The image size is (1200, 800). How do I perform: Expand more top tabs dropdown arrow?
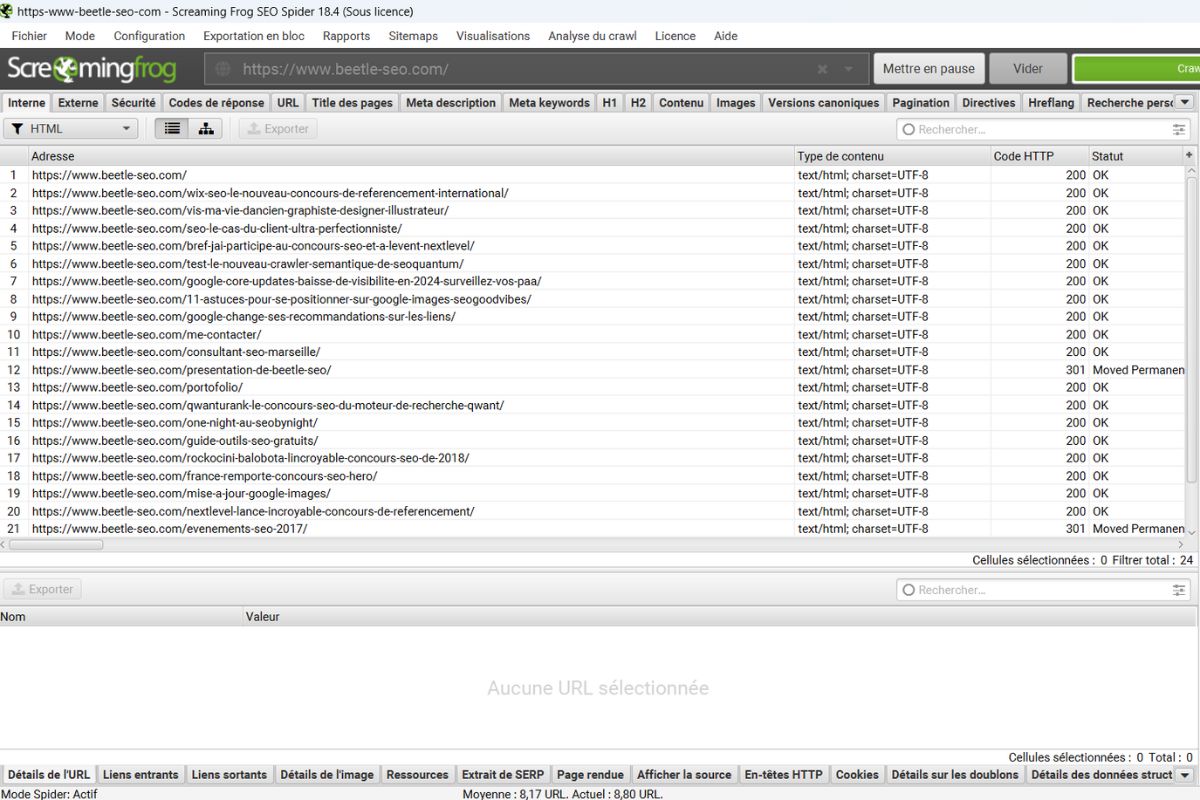(x=1184, y=102)
